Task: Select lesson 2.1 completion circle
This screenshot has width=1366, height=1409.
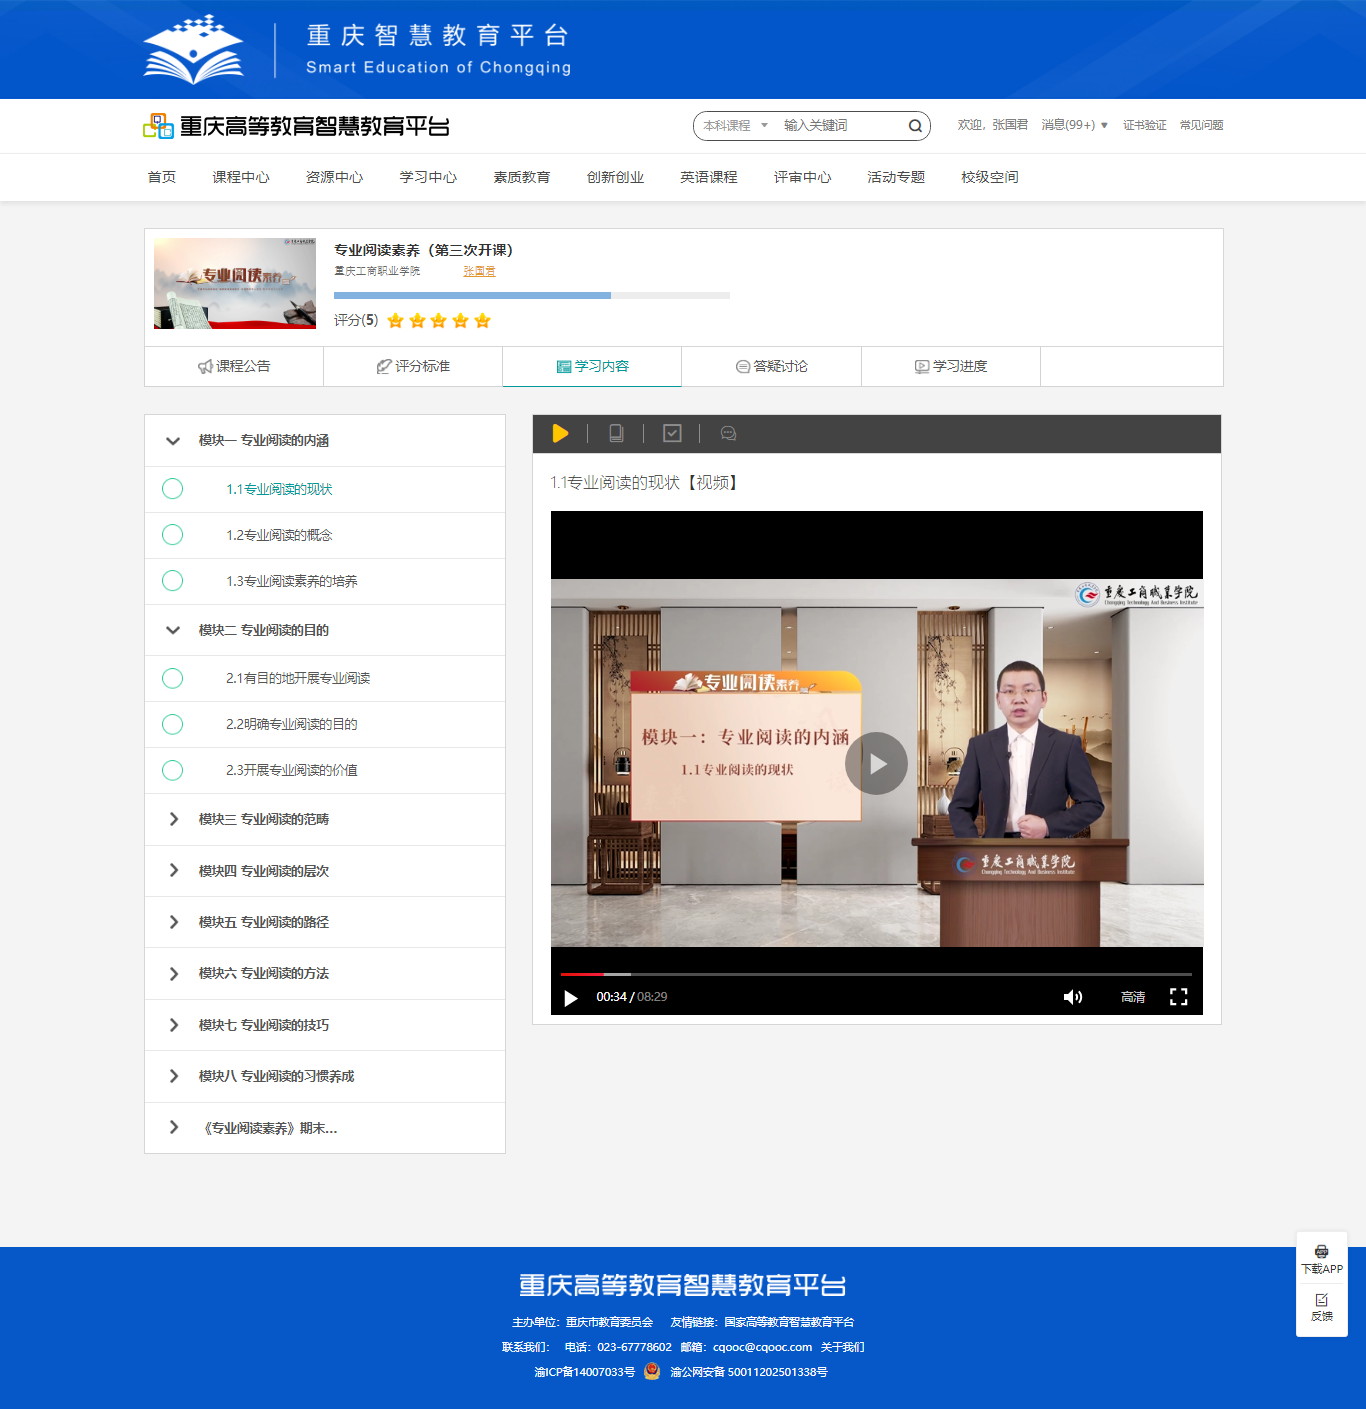Action: click(173, 678)
